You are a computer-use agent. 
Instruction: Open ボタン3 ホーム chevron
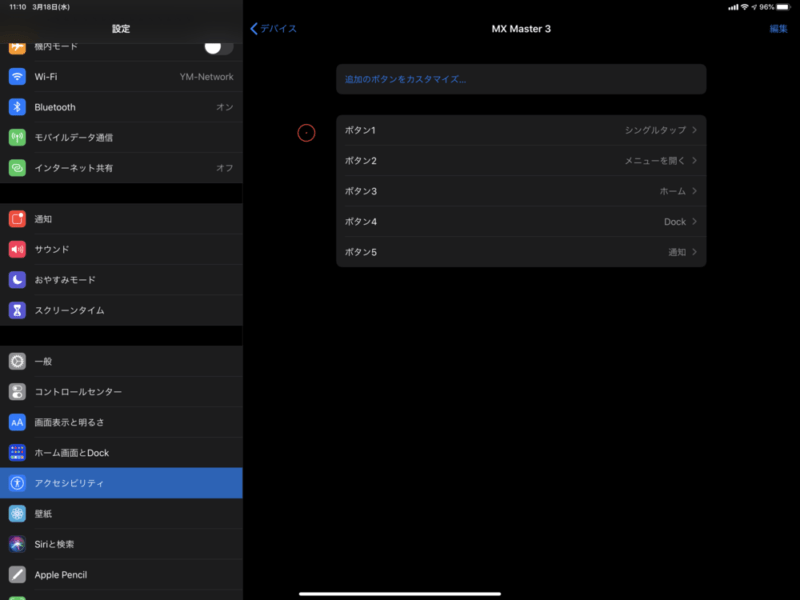point(694,191)
